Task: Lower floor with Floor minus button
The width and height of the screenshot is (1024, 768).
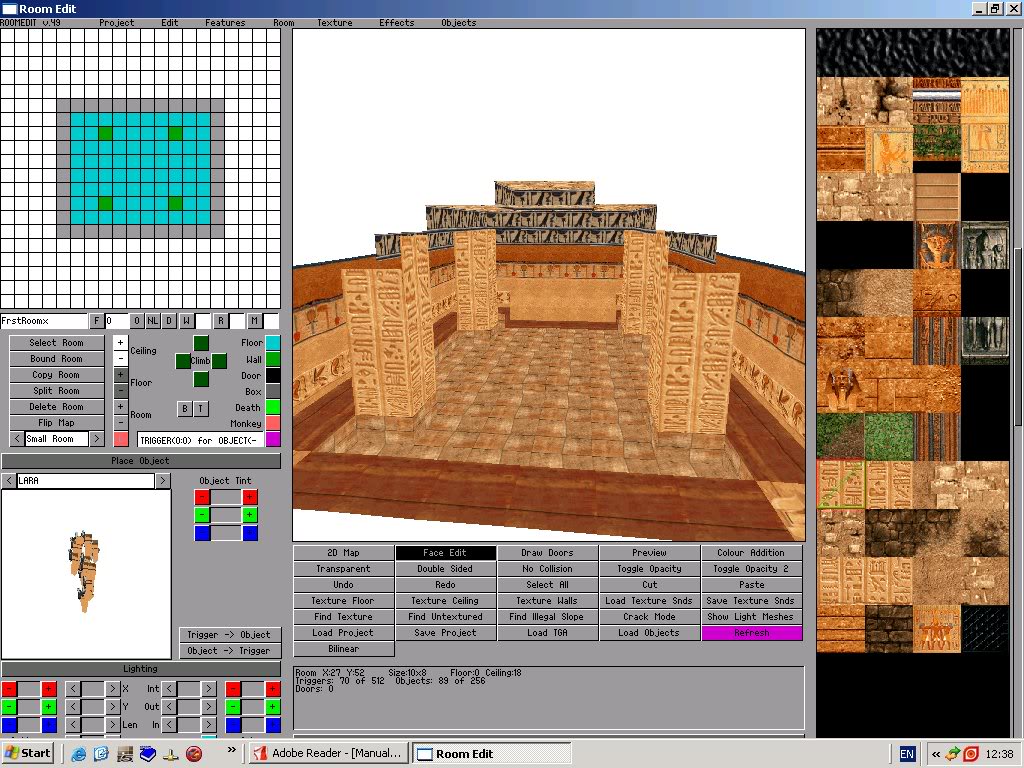Action: pyautogui.click(x=120, y=390)
